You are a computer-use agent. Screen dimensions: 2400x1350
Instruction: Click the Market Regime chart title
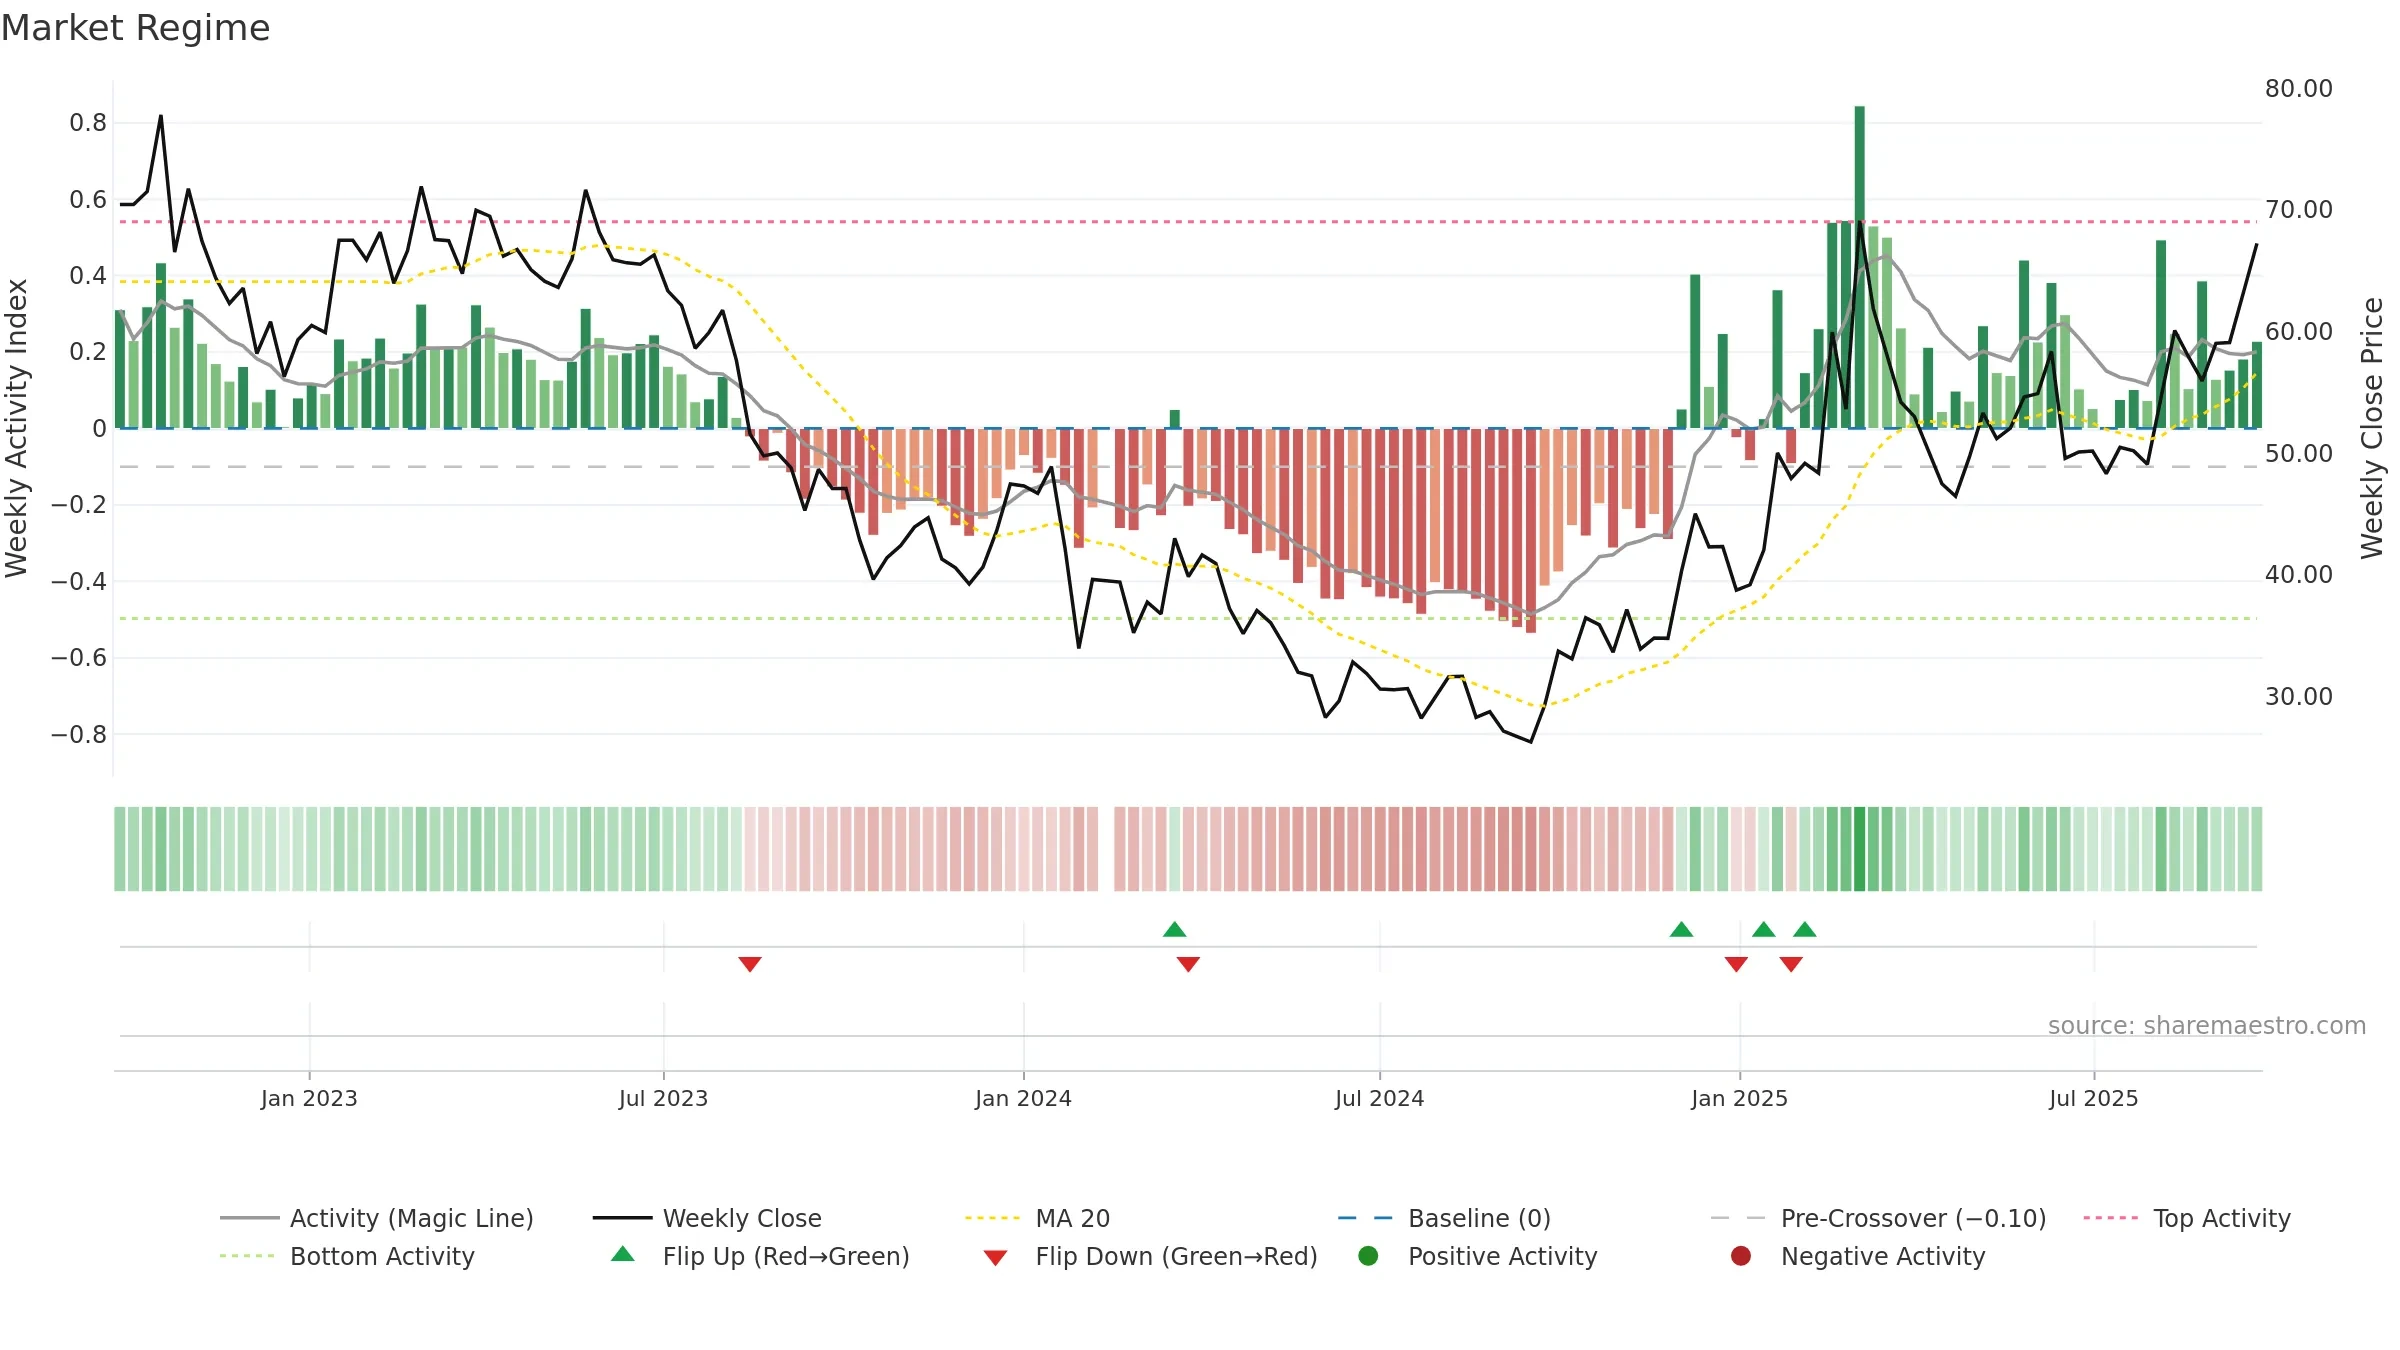135,28
